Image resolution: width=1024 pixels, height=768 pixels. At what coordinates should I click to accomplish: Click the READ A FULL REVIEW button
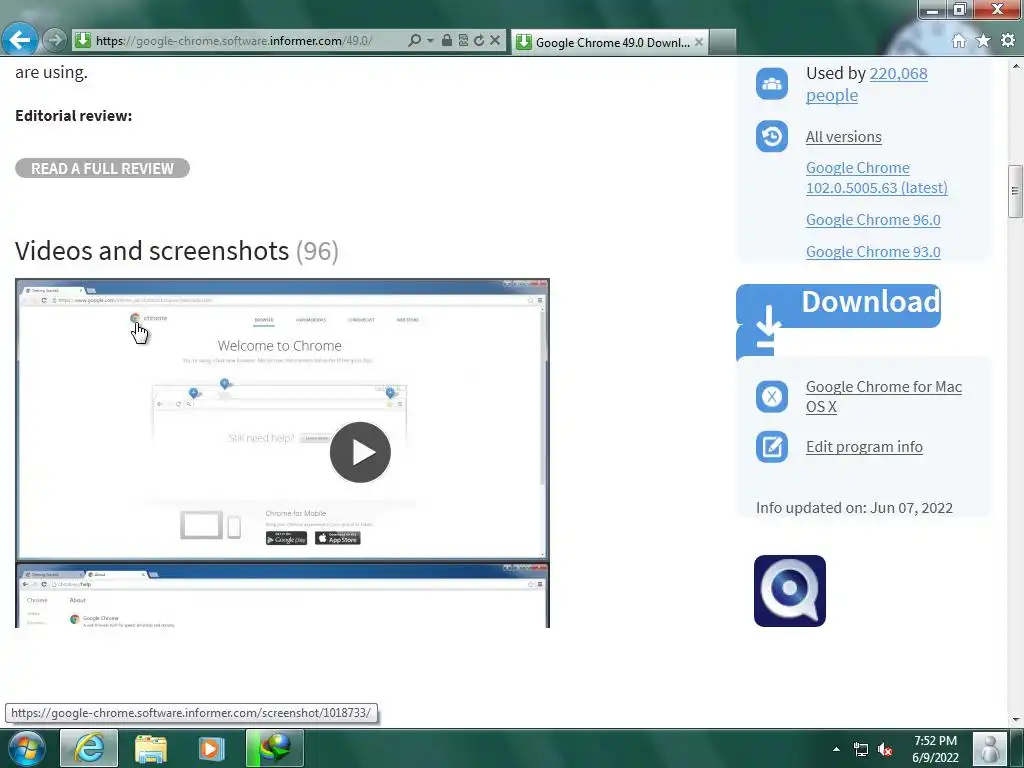103,168
